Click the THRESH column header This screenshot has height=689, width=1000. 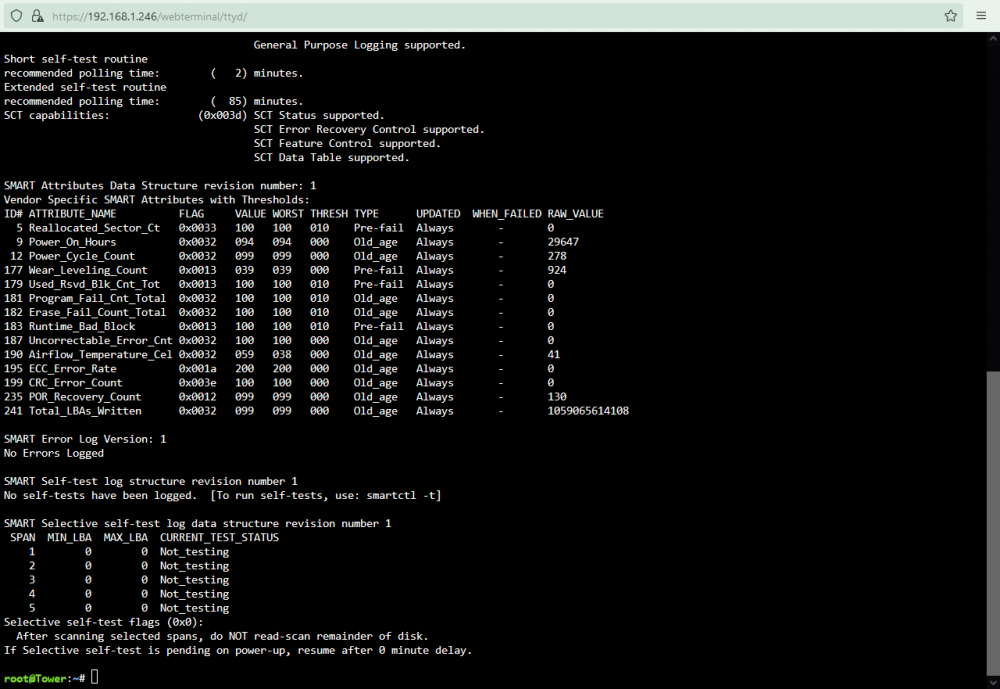(329, 214)
